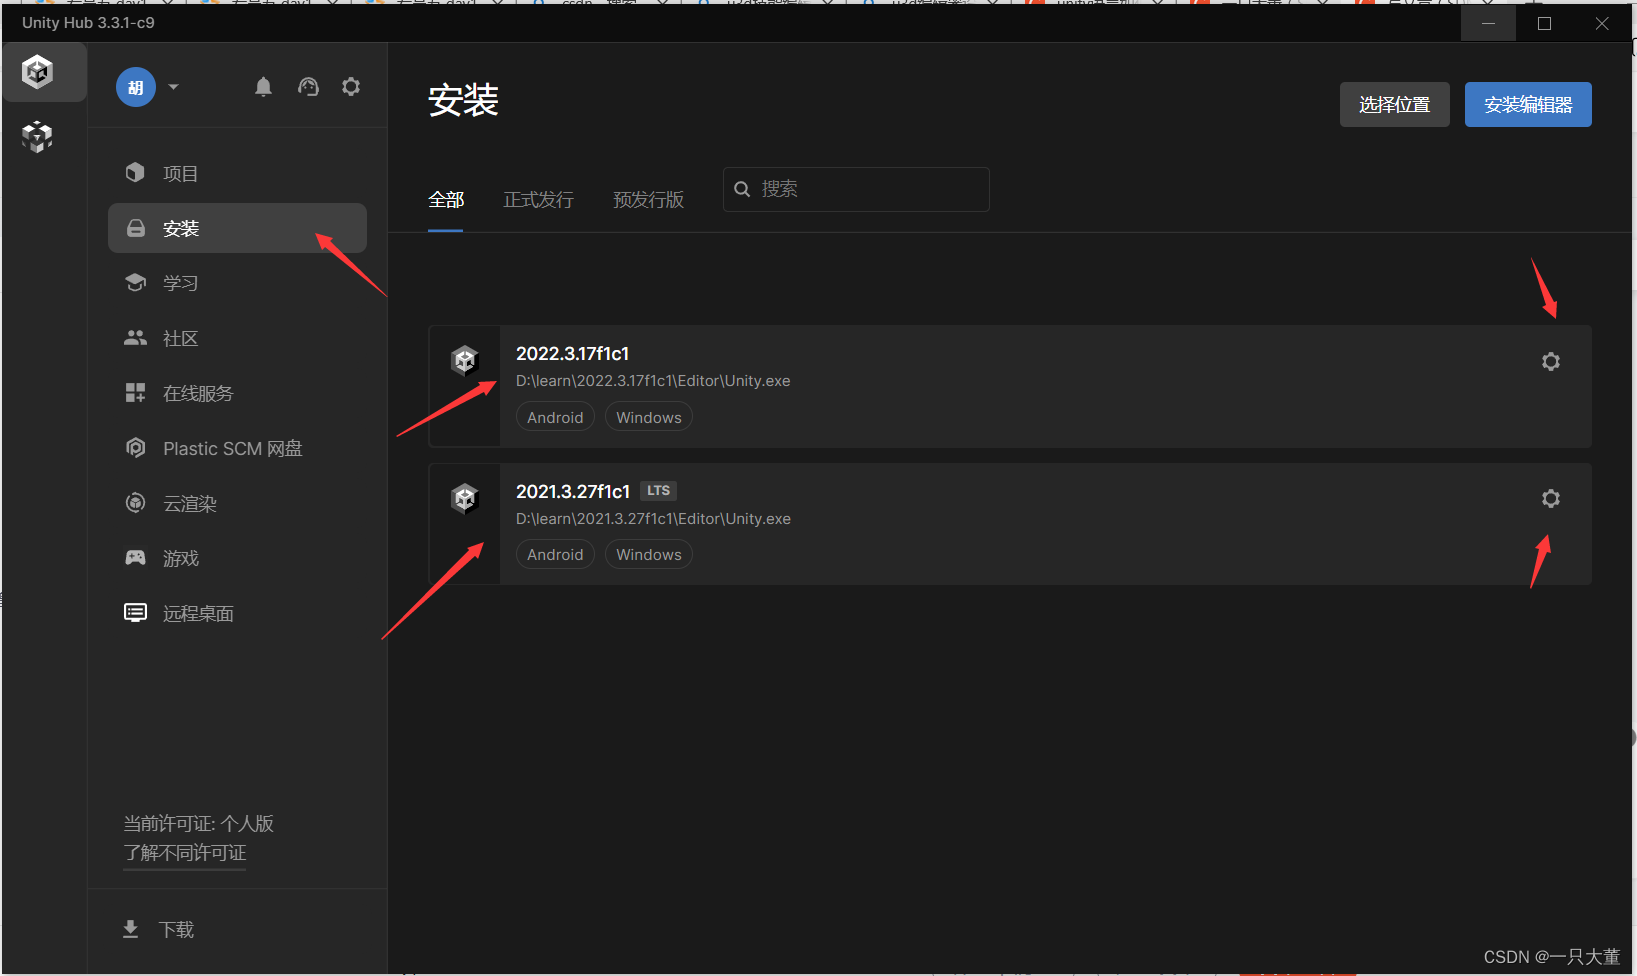Click Android tag under 2021.3.27f1c1
Screen dimensions: 1637x976
[x=555, y=554]
